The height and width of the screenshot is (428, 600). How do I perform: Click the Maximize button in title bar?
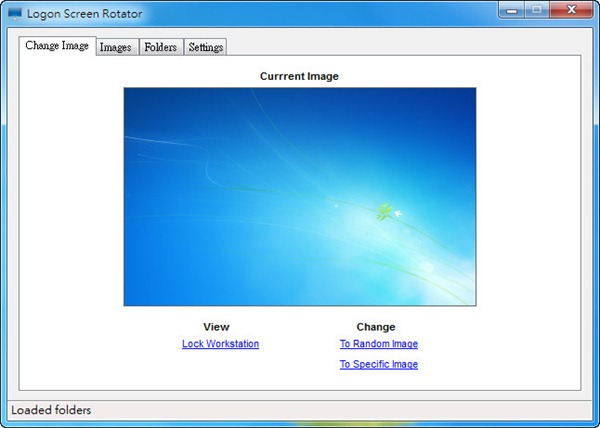536,10
